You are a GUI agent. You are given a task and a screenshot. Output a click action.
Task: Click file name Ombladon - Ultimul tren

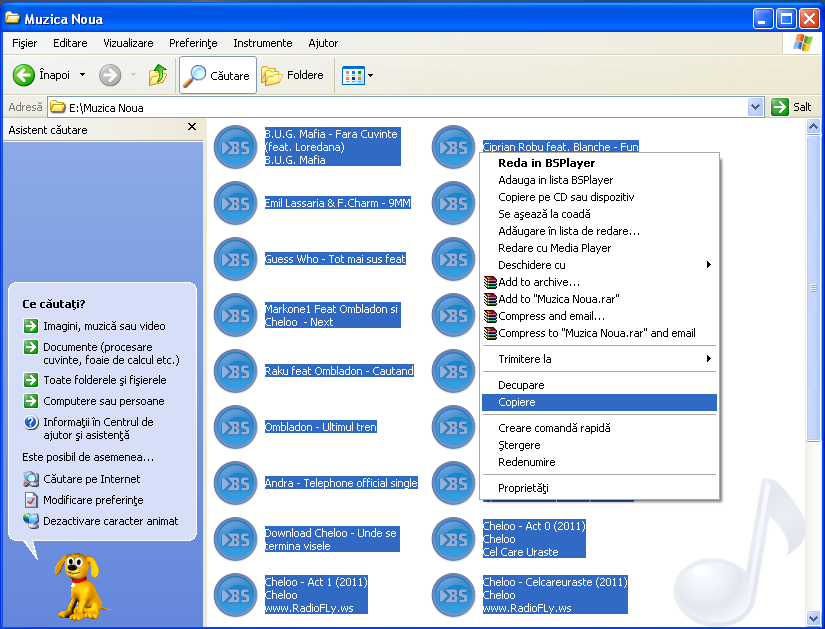[320, 427]
